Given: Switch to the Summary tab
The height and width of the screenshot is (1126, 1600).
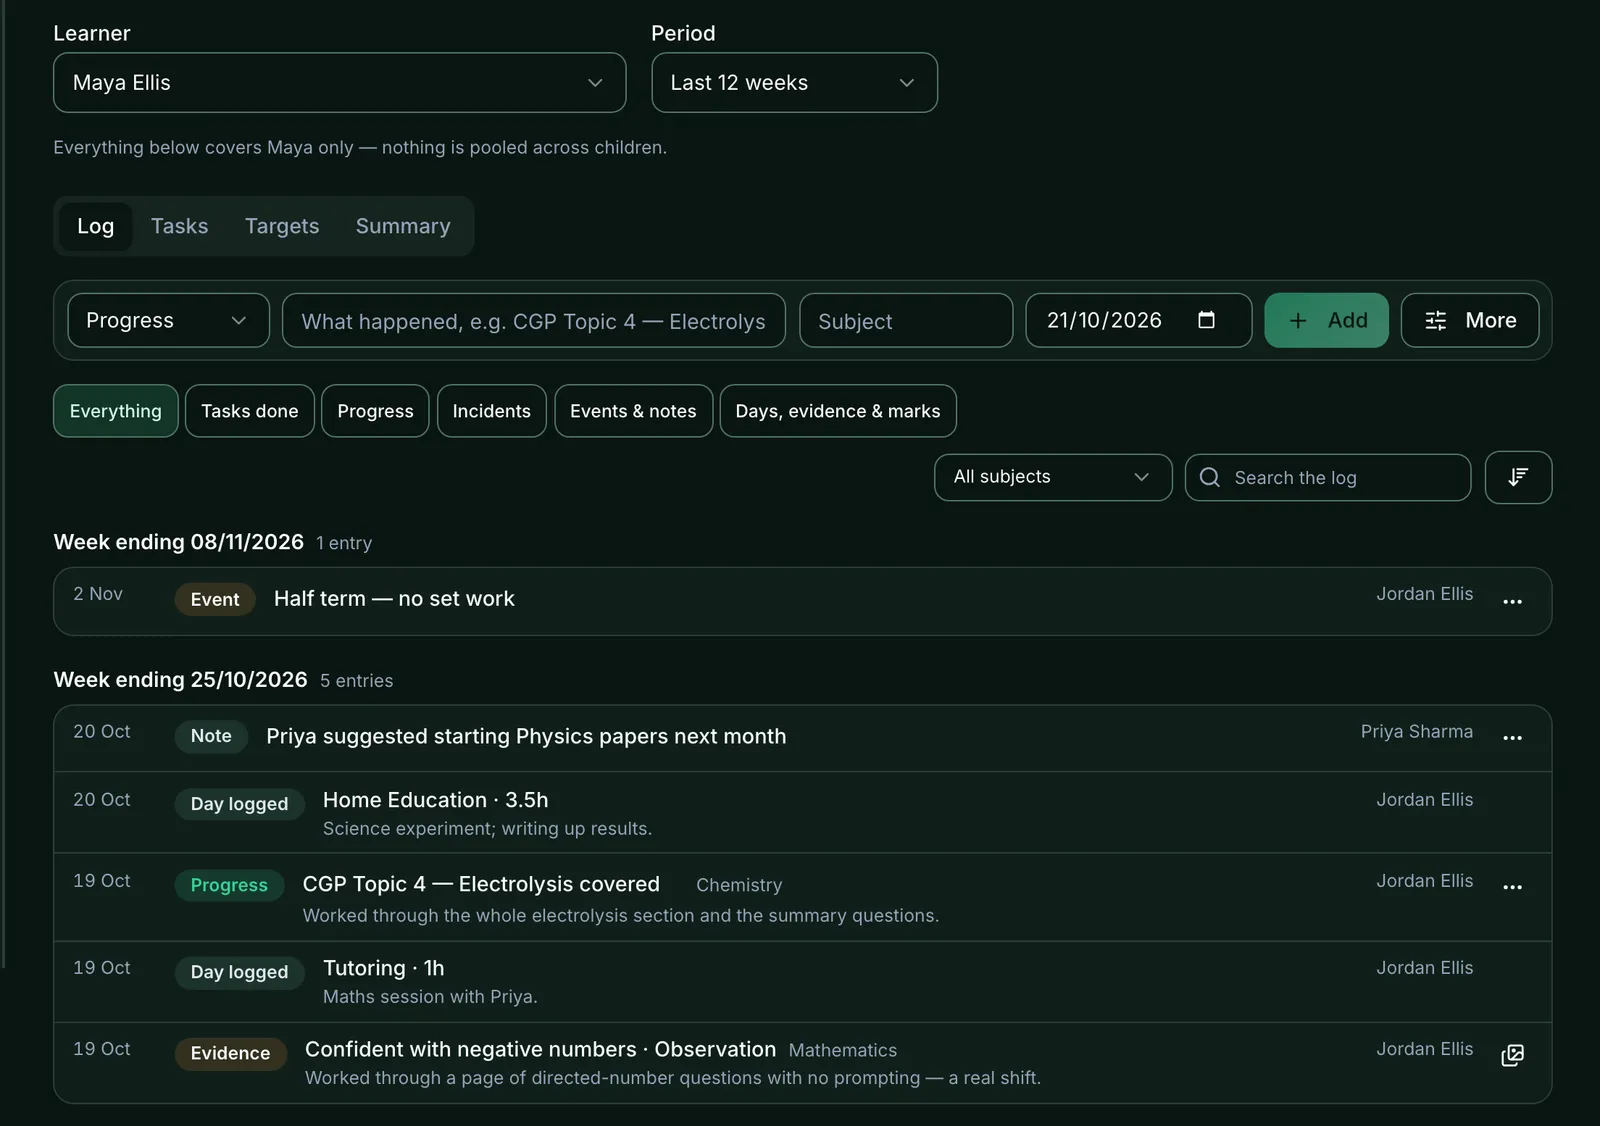Looking at the screenshot, I should coord(403,226).
